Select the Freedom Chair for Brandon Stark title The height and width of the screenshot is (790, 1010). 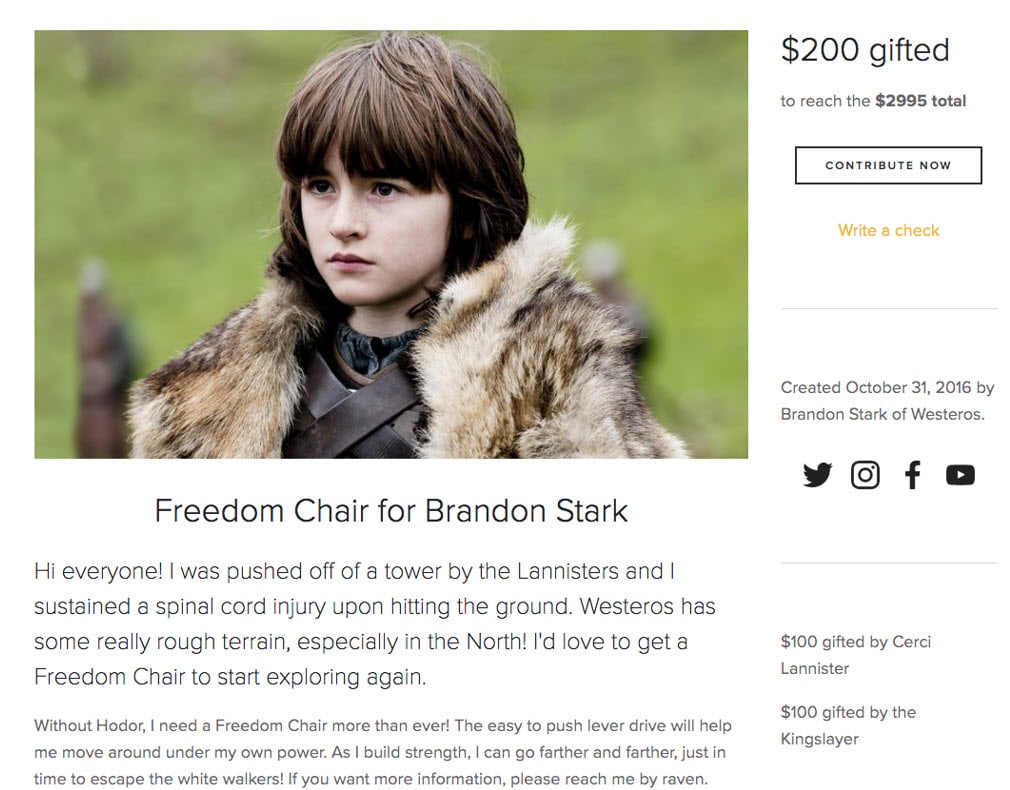point(391,510)
